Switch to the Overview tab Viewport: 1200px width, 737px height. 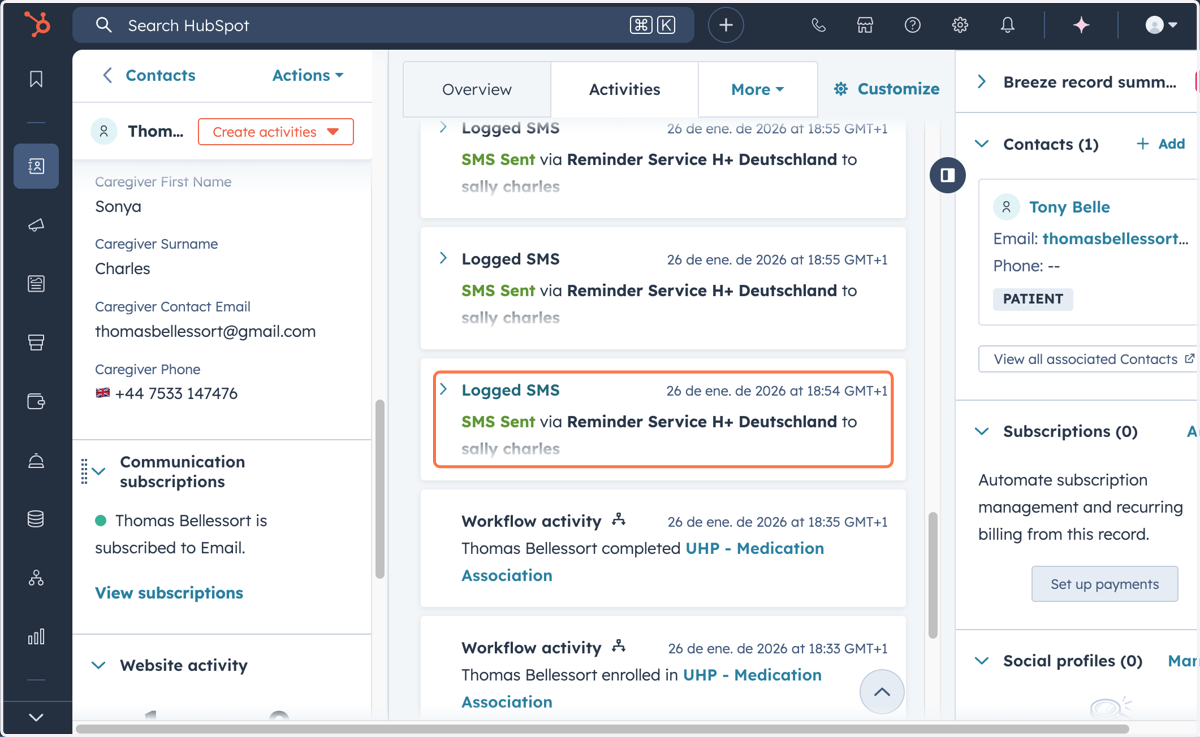click(x=477, y=89)
